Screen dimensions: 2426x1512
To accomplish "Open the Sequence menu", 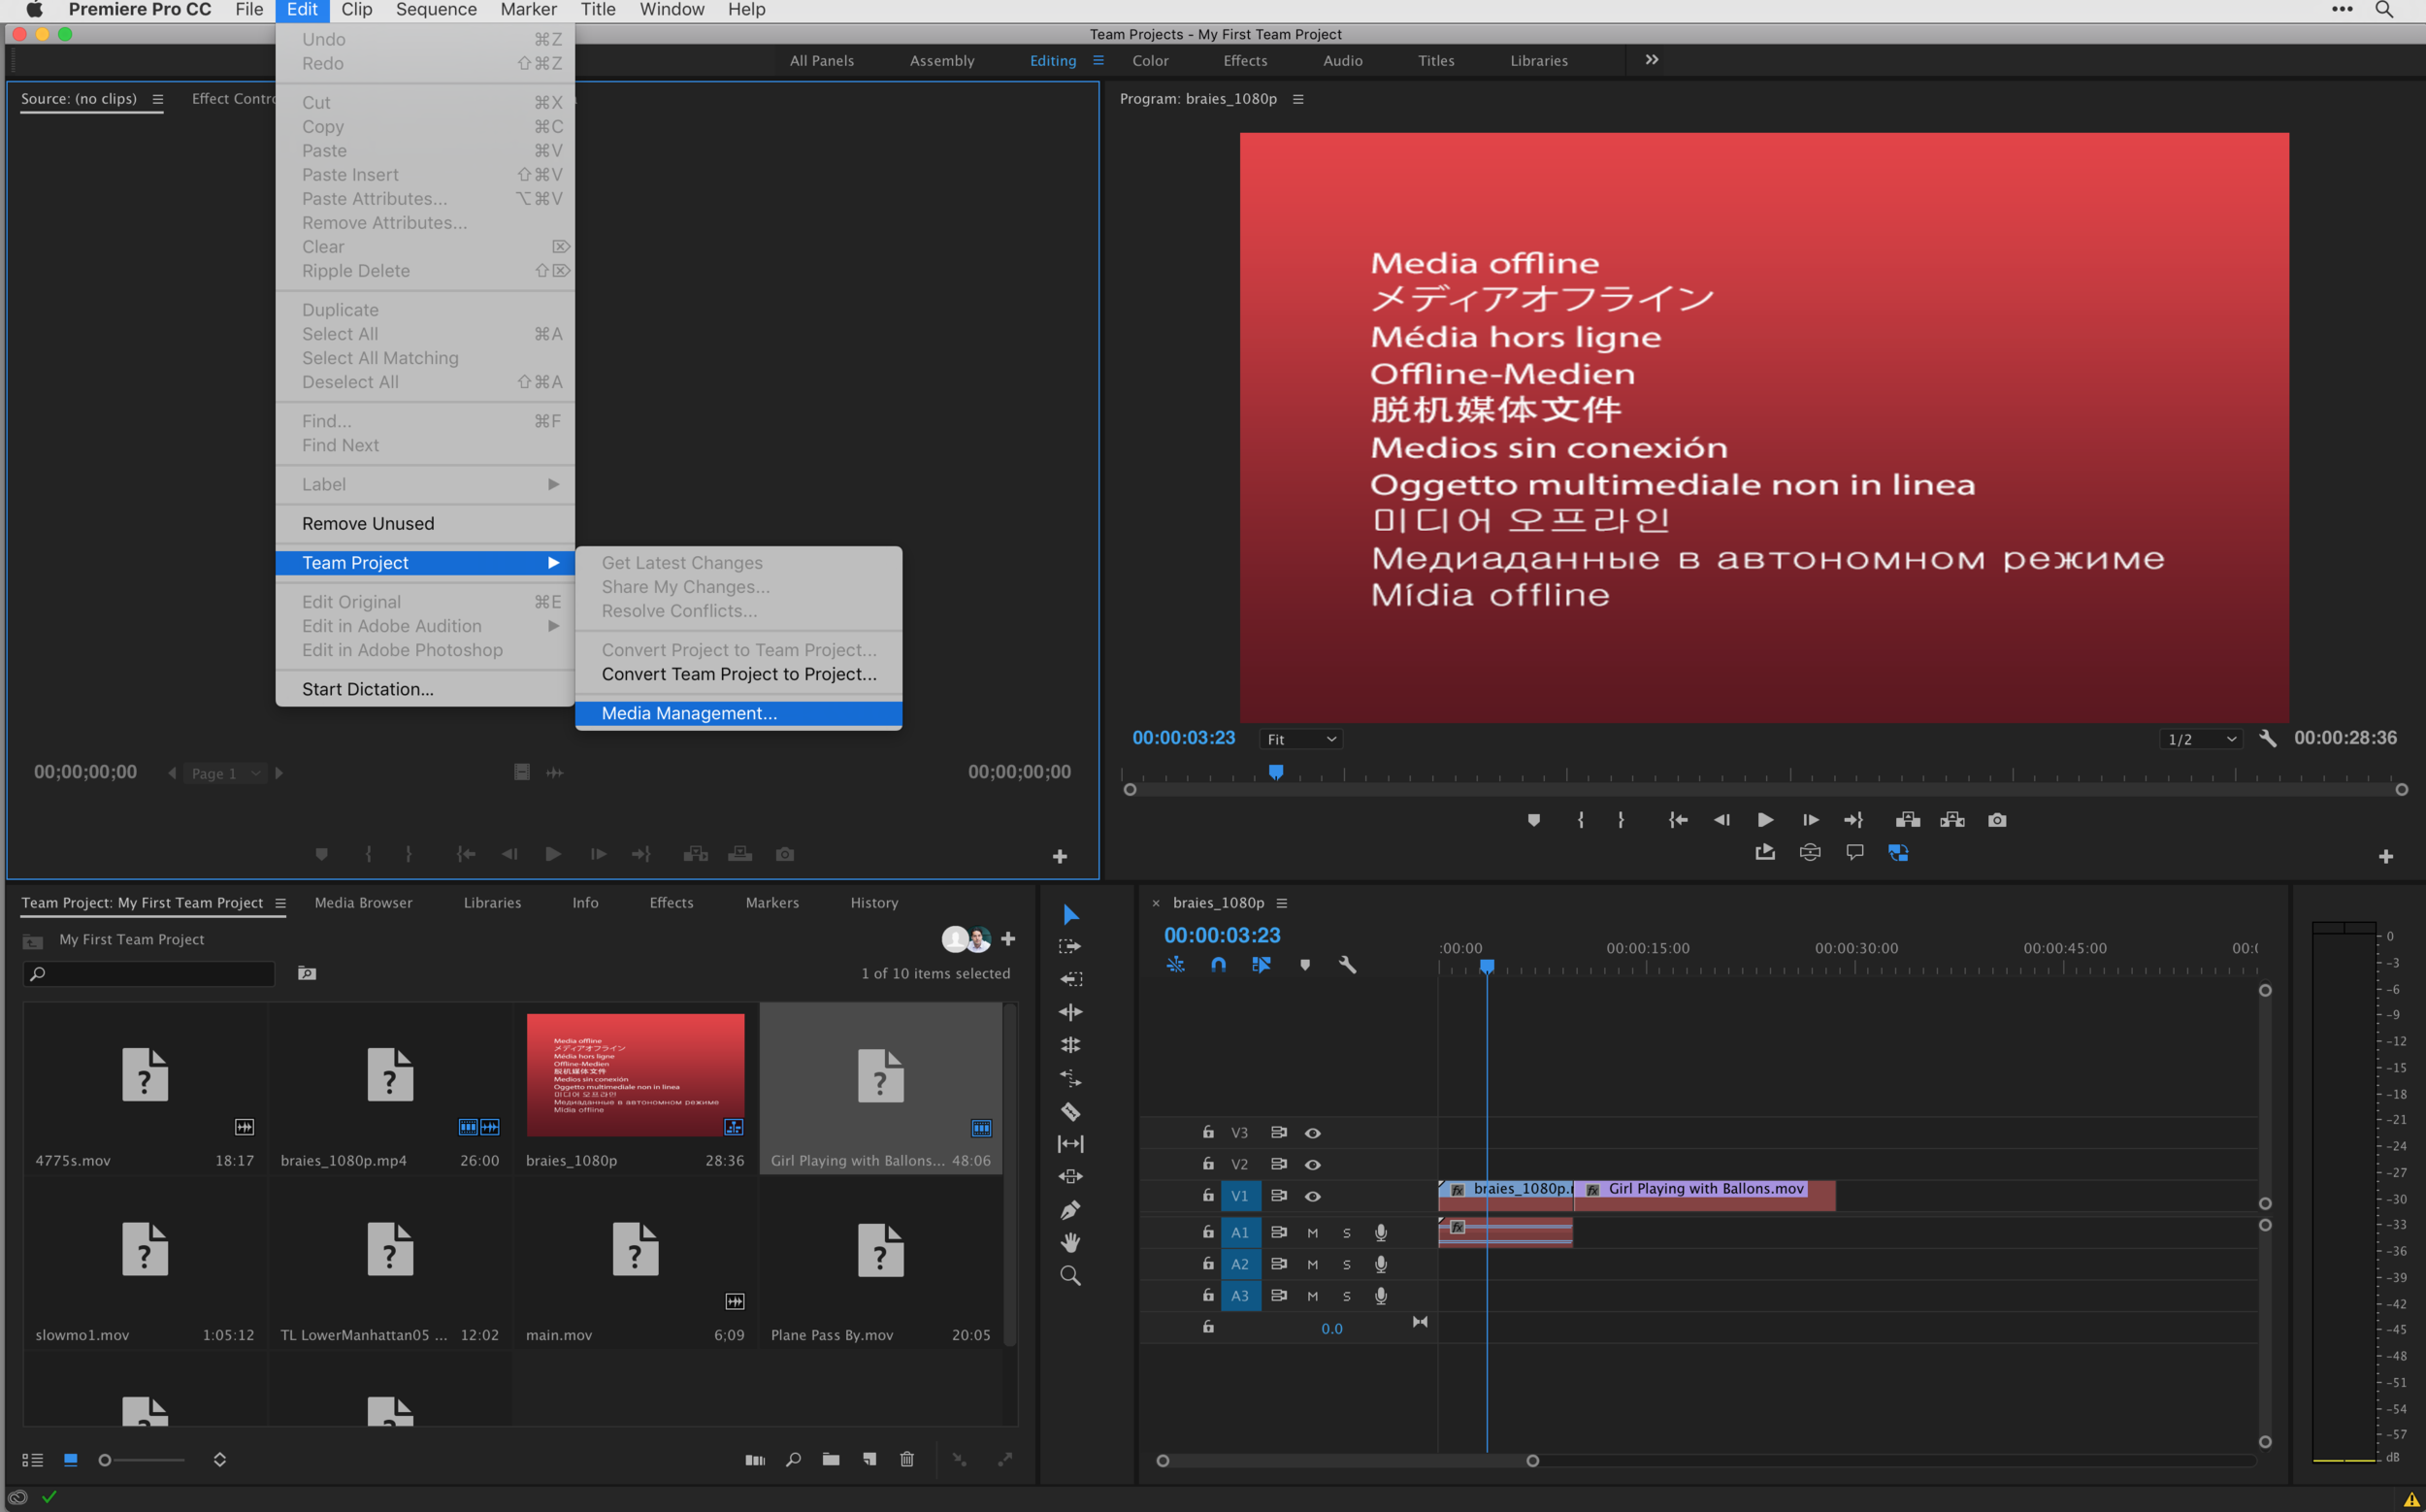I will (x=435, y=10).
